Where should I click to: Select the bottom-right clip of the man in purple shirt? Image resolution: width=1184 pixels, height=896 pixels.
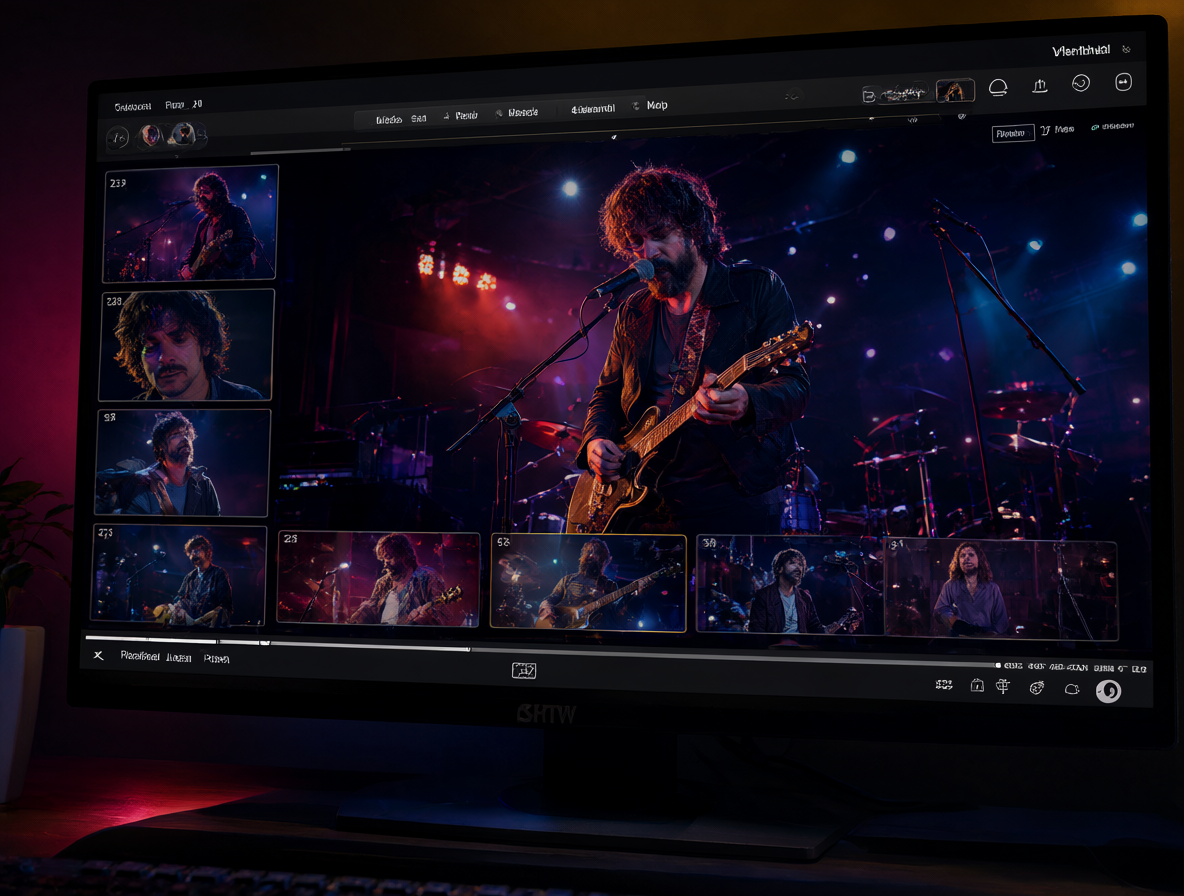click(1001, 589)
